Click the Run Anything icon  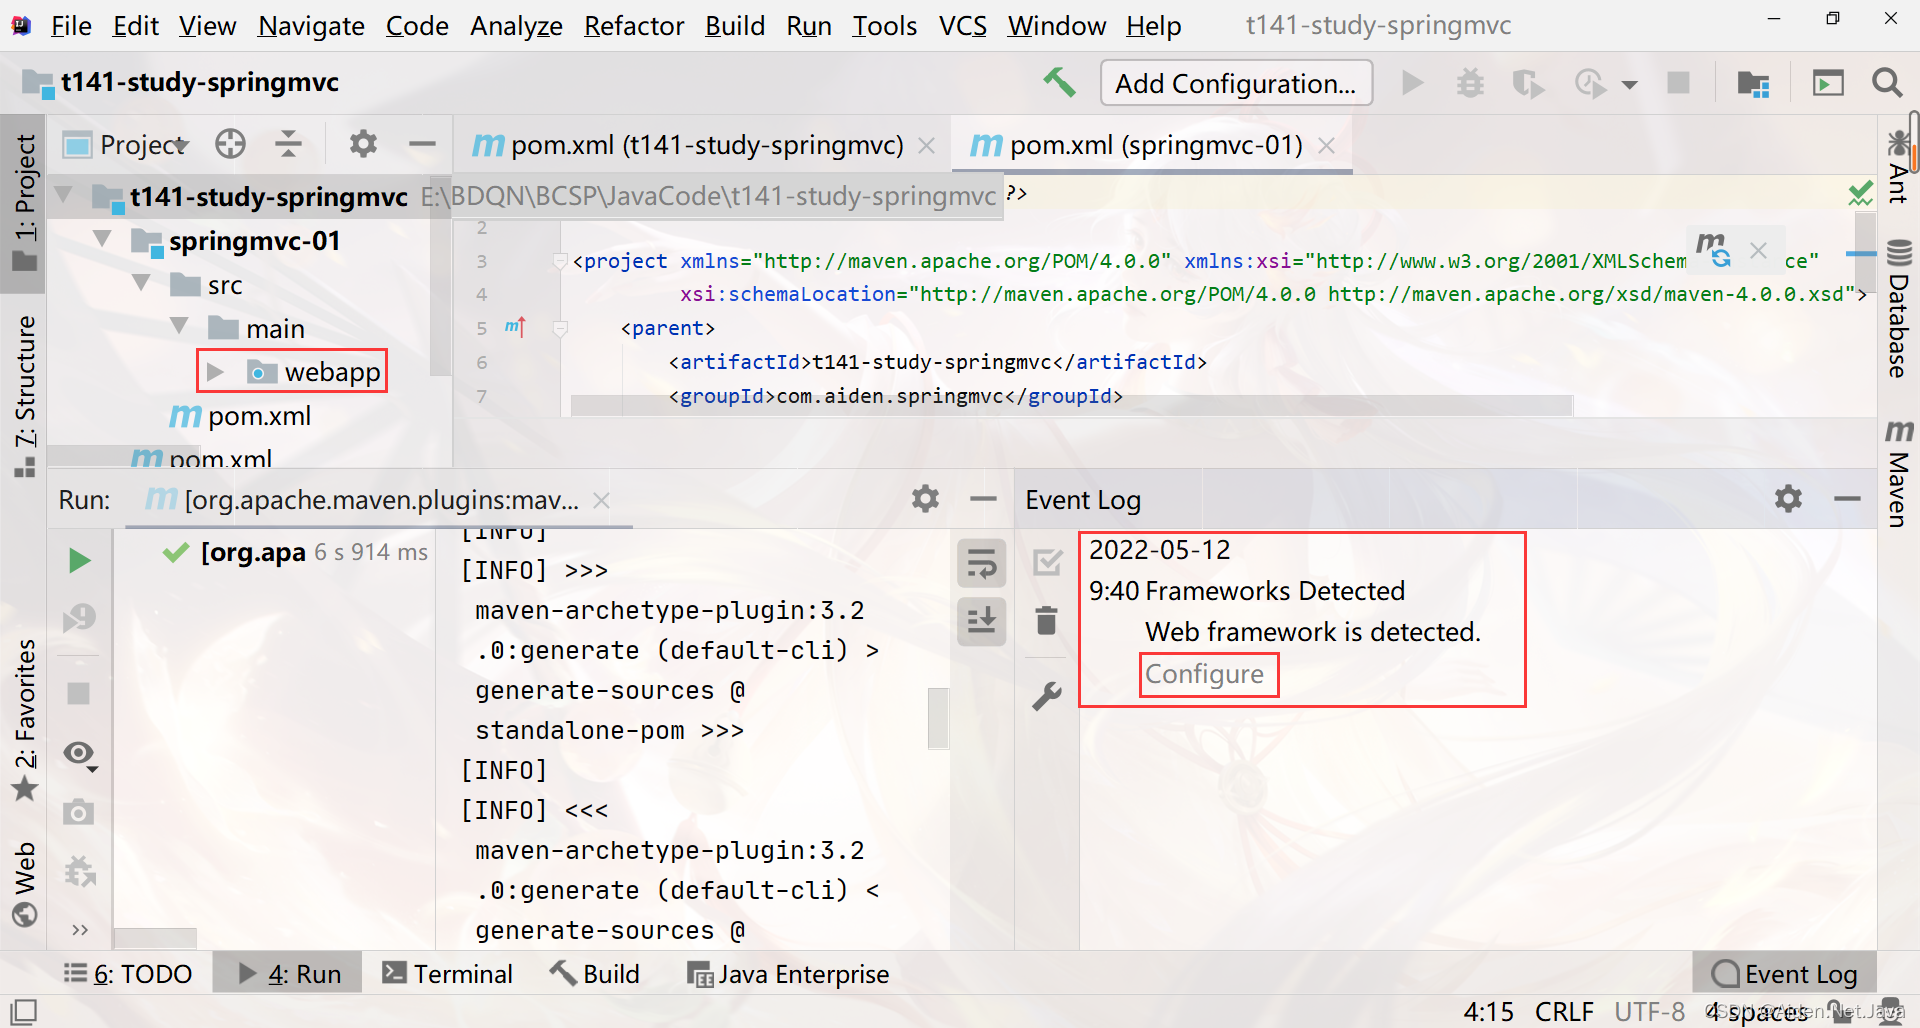point(1828,83)
